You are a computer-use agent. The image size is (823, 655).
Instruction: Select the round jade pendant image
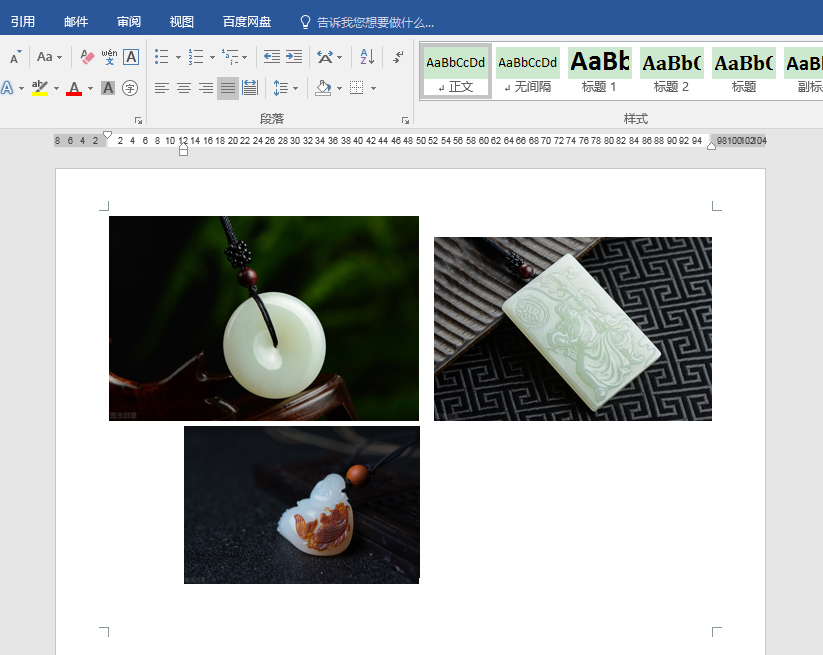point(264,318)
